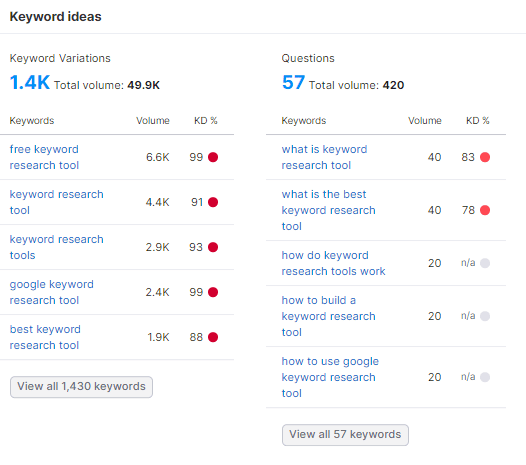Screen dimensions: 526x465
Task: Select the 2.9K volume value
Action: point(158,247)
